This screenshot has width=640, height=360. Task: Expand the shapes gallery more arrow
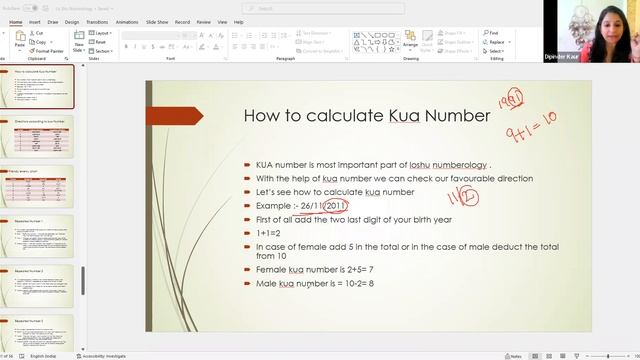tap(399, 49)
